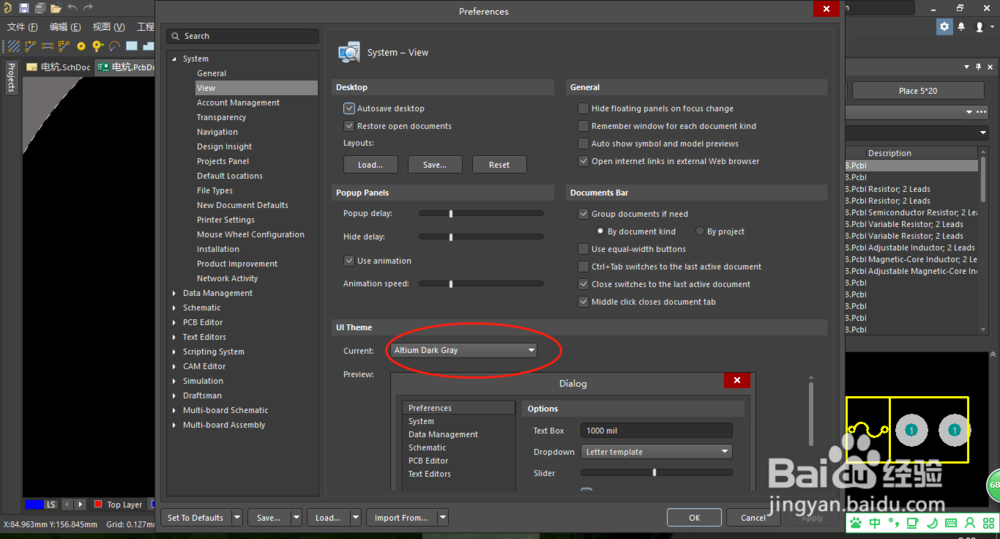Viewport: 1000px width, 539px height.
Task: Select the Place Via tool
Action: (98, 46)
